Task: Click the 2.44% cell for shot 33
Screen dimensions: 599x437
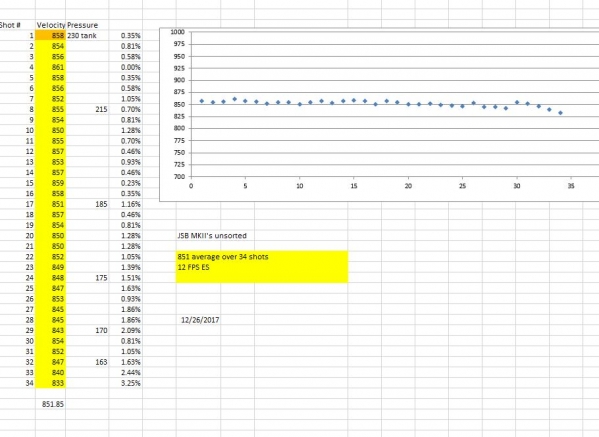Action: 126,372
